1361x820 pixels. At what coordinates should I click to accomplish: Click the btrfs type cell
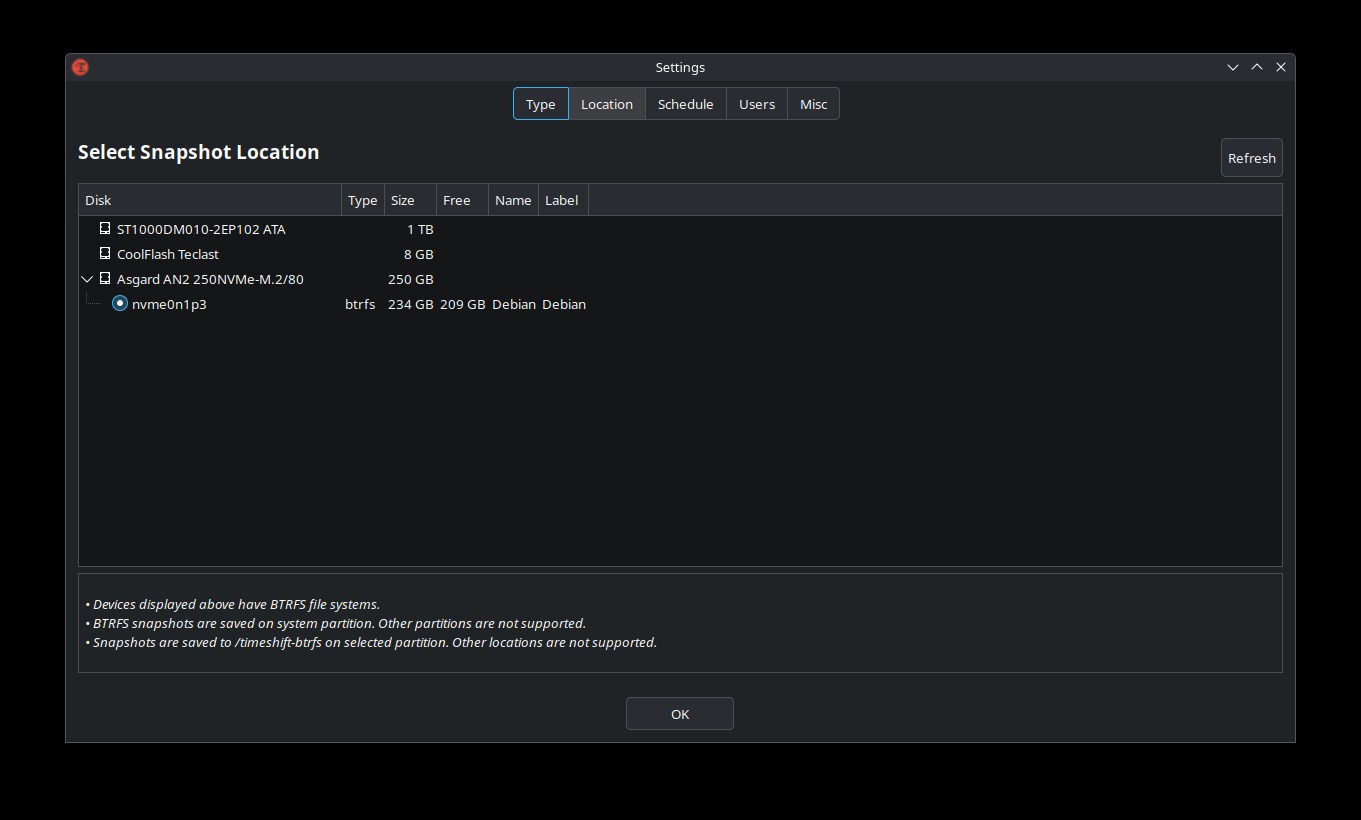360,304
